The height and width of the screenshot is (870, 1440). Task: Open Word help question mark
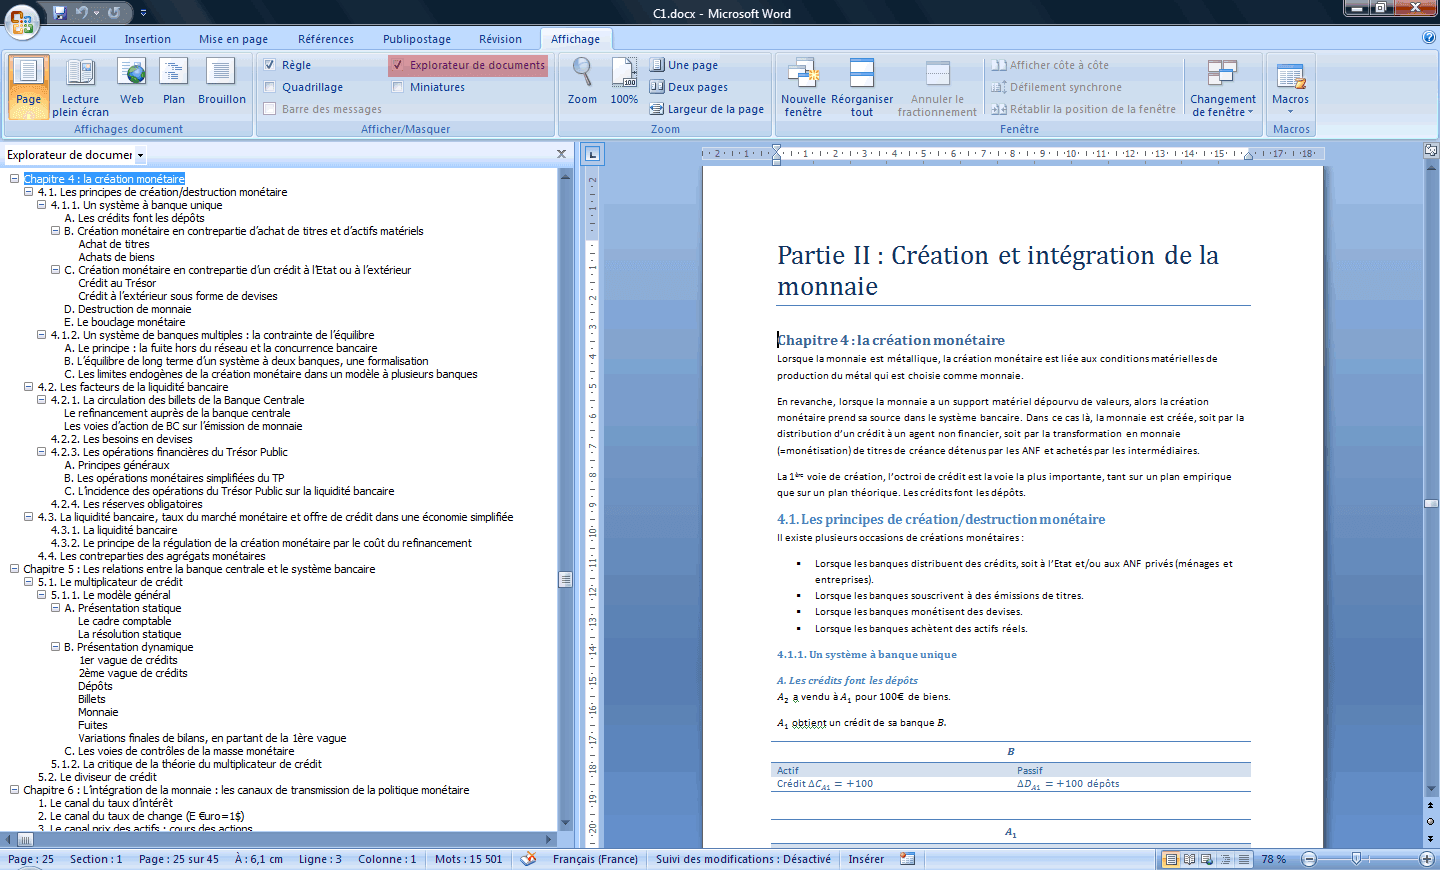pos(1428,38)
